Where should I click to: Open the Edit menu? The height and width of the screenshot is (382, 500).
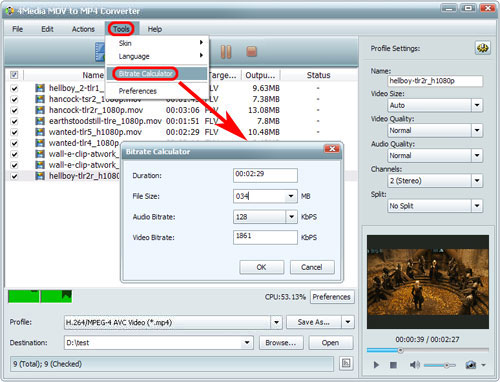[x=47, y=29]
